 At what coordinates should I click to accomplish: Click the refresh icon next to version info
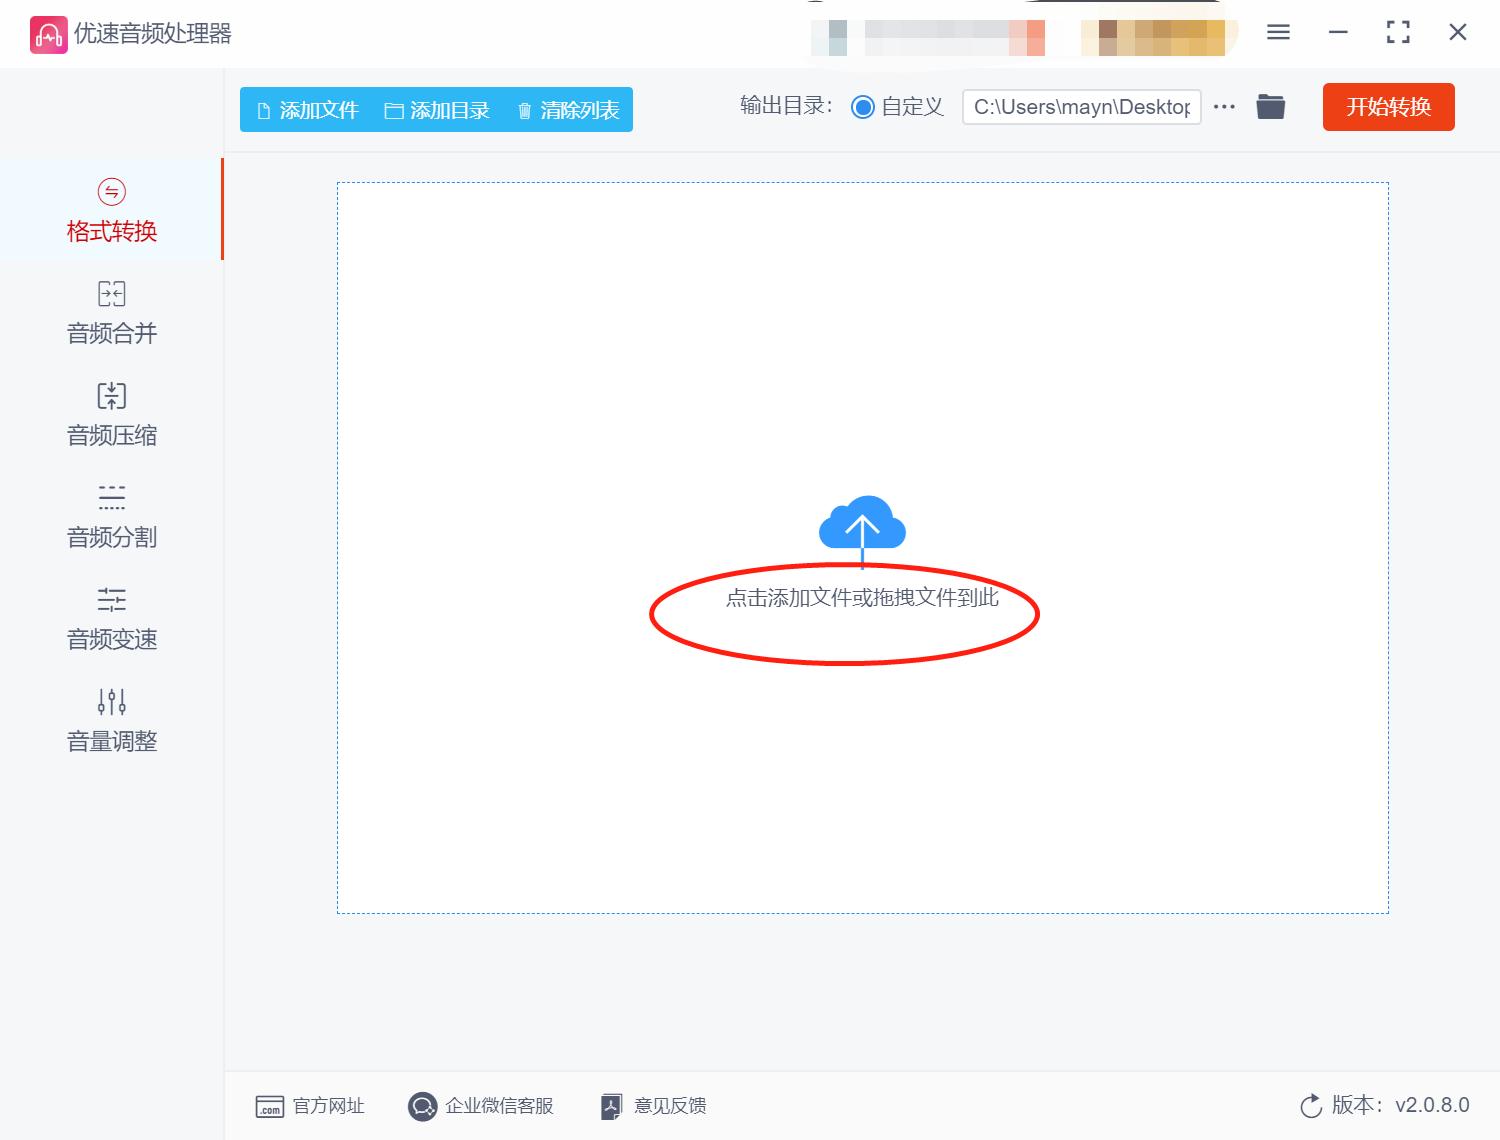click(x=1311, y=1106)
